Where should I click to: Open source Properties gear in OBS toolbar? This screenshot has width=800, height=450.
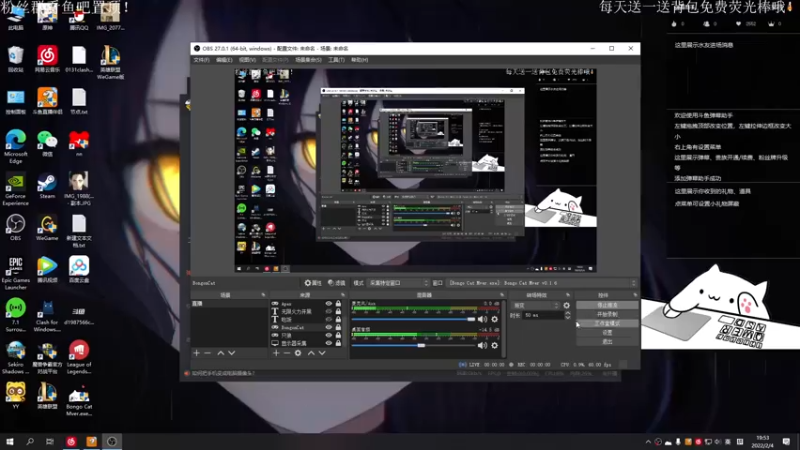tap(313, 283)
